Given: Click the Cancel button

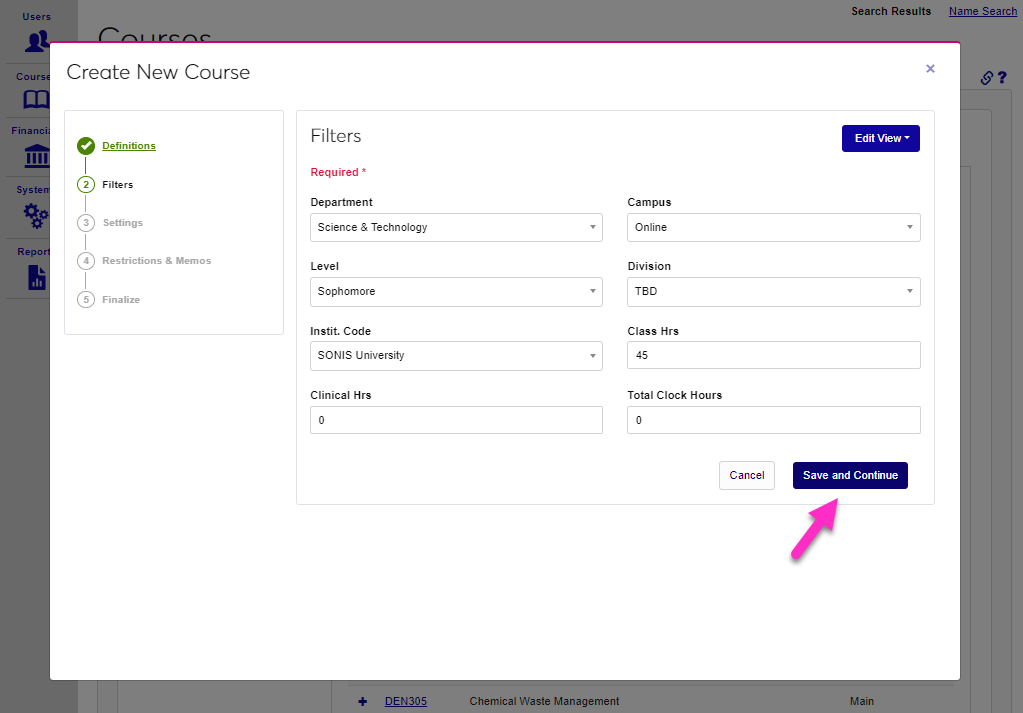Looking at the screenshot, I should [746, 475].
